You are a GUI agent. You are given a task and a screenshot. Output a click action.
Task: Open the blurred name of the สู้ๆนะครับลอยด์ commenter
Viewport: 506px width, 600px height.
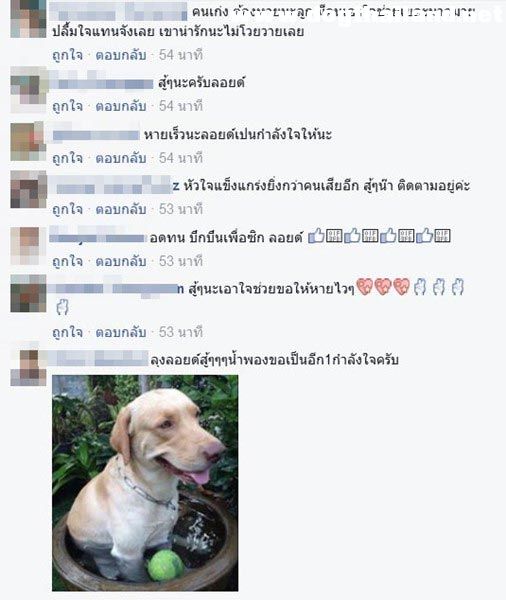(x=102, y=83)
